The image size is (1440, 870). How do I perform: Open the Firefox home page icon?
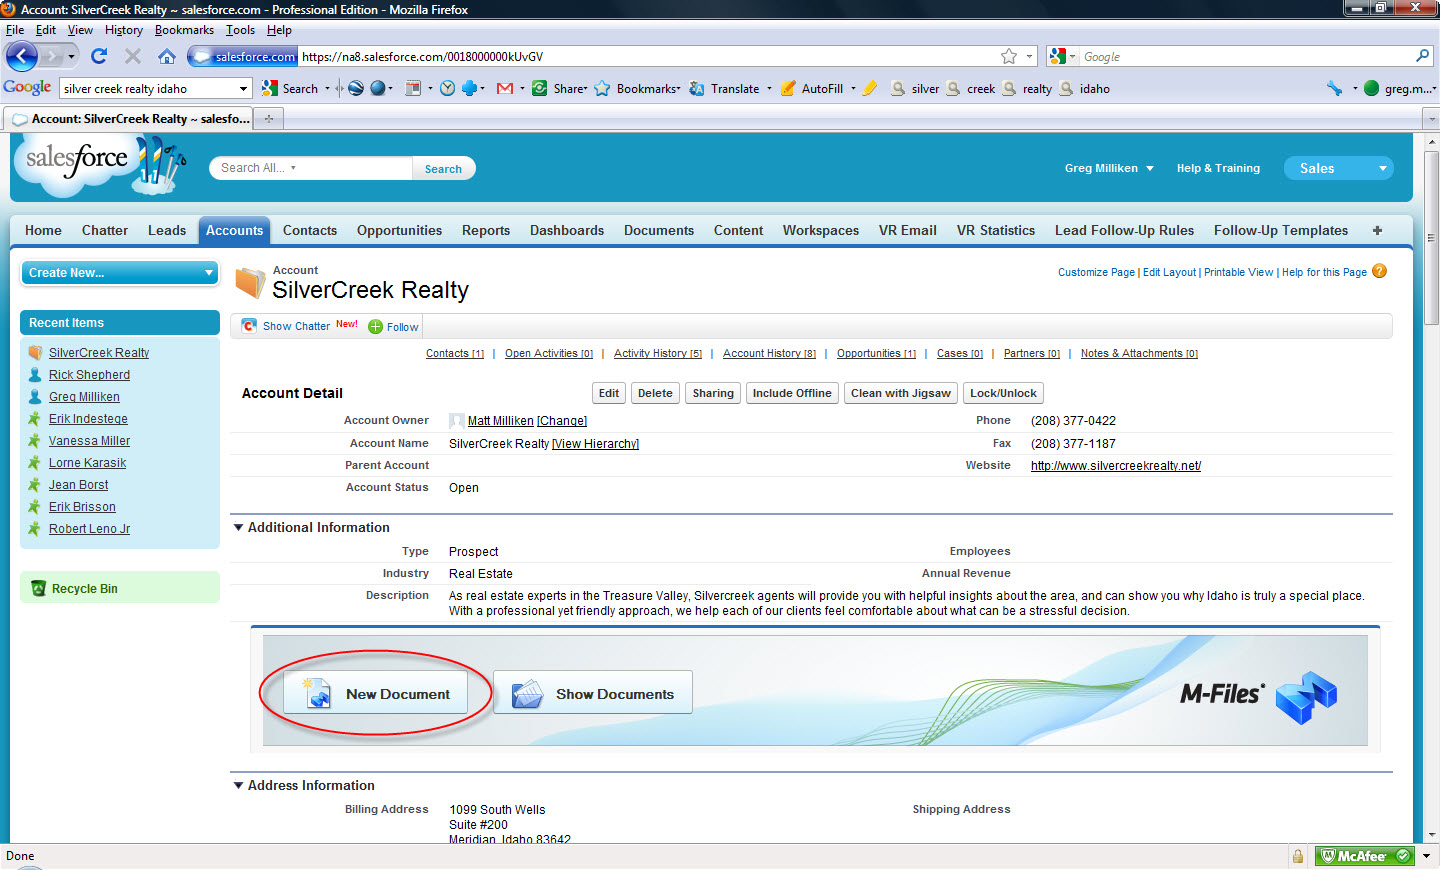[167, 56]
